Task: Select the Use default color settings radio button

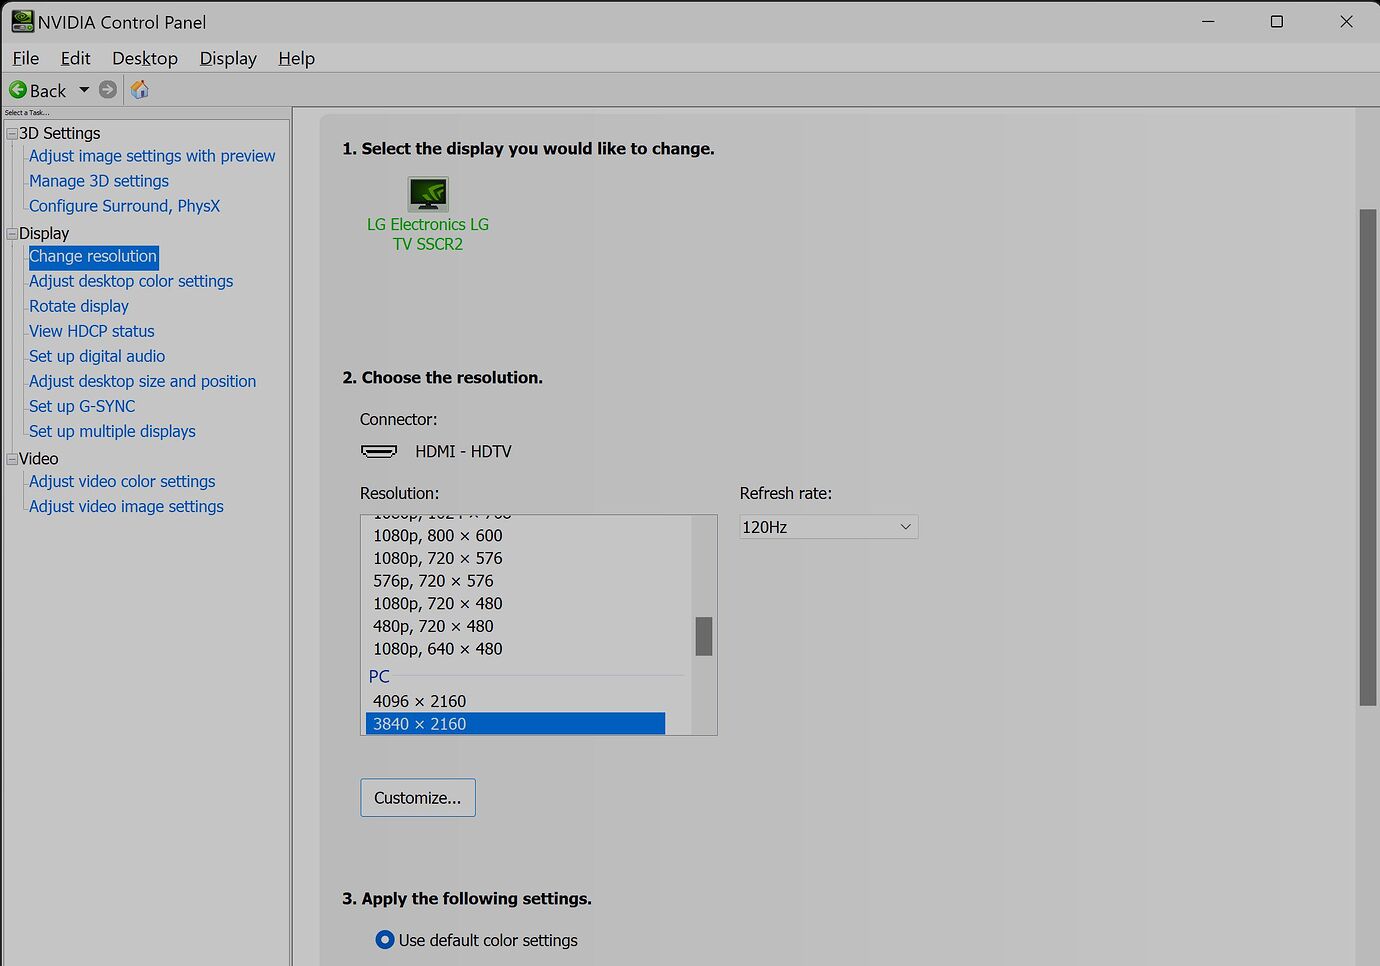Action: [x=384, y=939]
